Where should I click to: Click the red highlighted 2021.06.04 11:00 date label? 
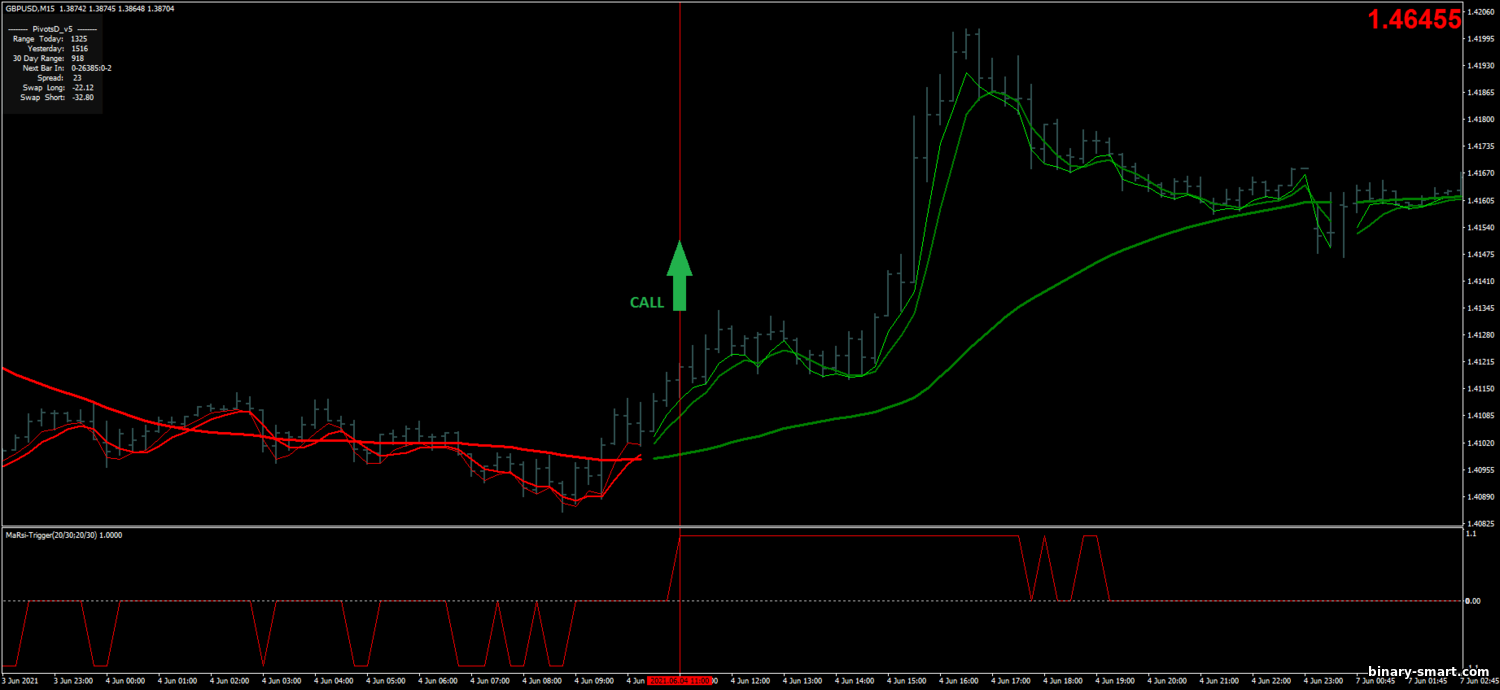[679, 681]
